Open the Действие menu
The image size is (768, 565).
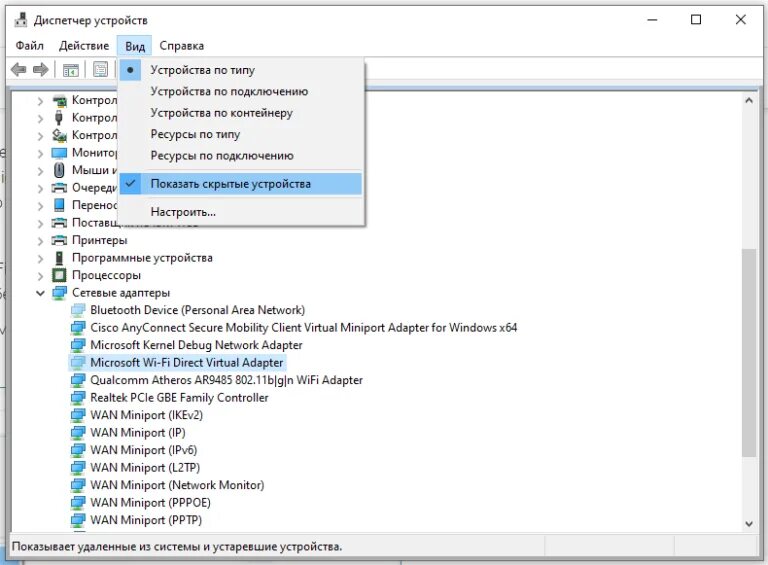(84, 46)
